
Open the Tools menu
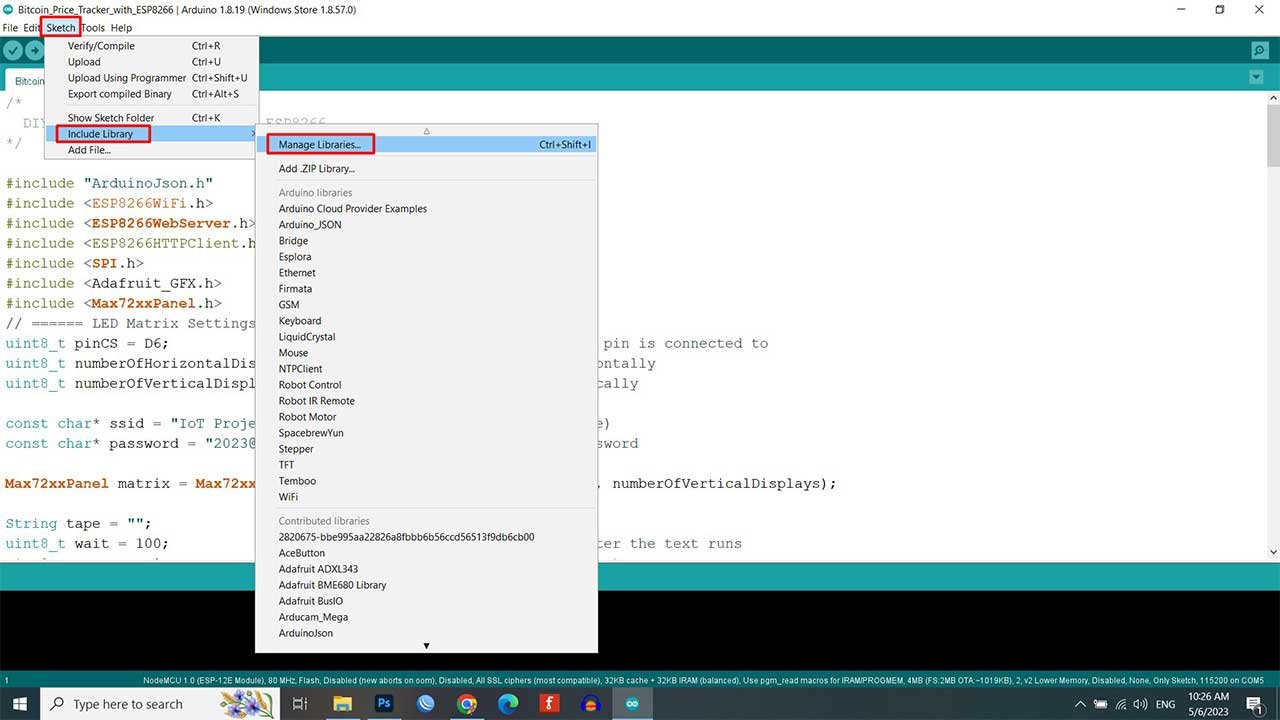(x=93, y=28)
